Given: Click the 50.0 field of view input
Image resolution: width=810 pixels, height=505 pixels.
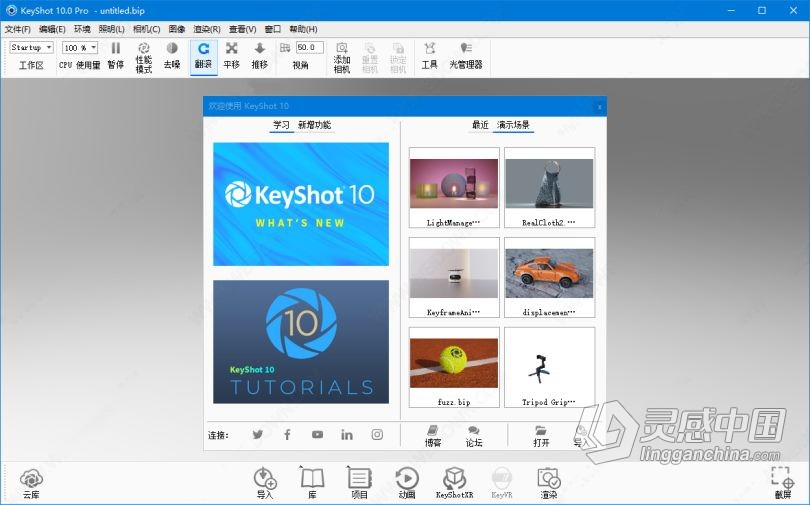Looking at the screenshot, I should pos(309,48).
